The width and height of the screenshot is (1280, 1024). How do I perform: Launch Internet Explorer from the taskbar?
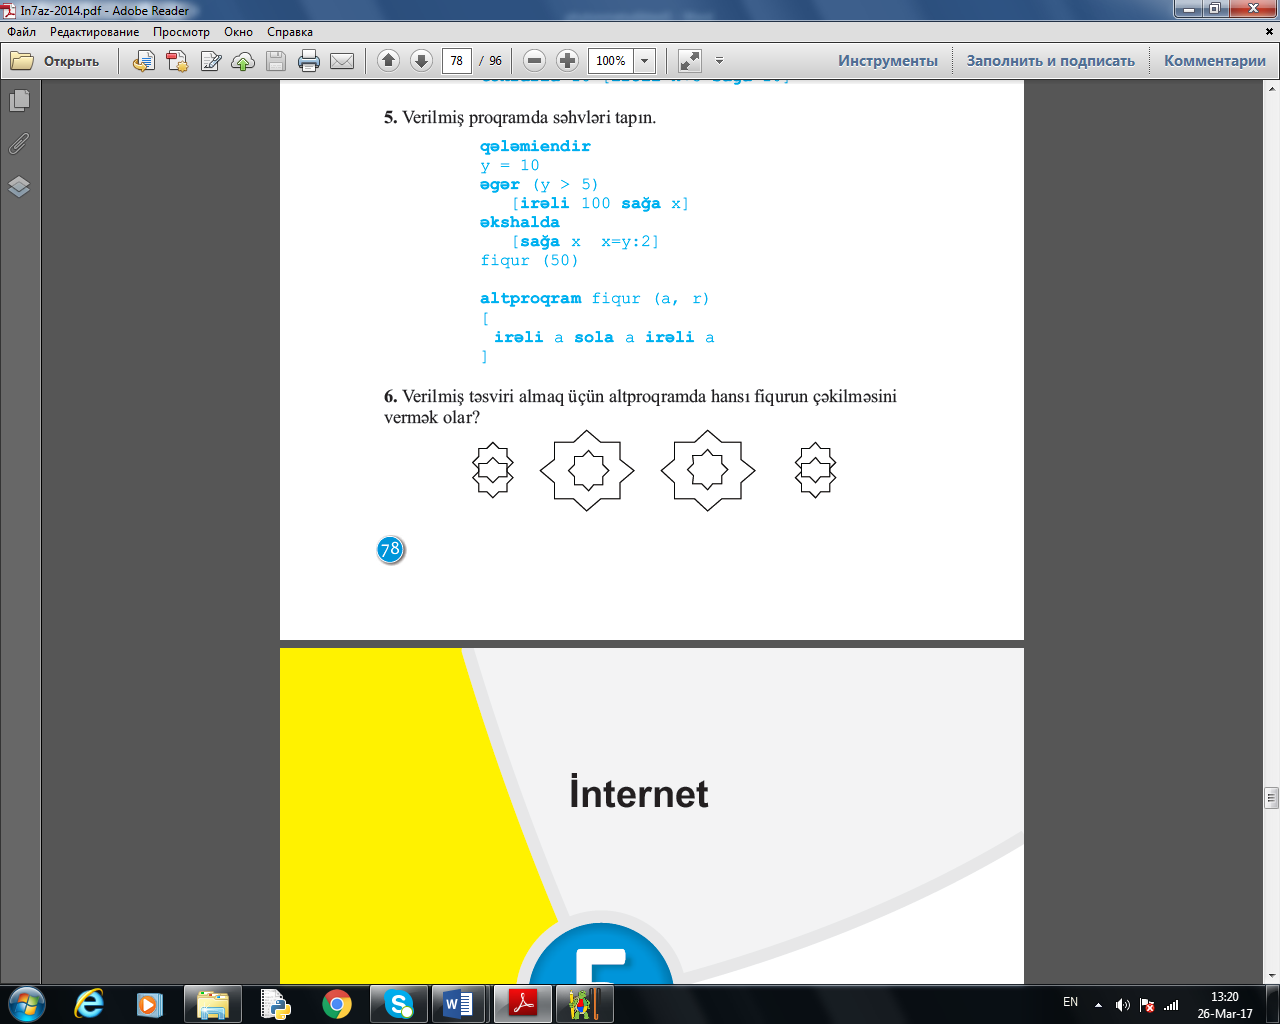coord(89,1003)
